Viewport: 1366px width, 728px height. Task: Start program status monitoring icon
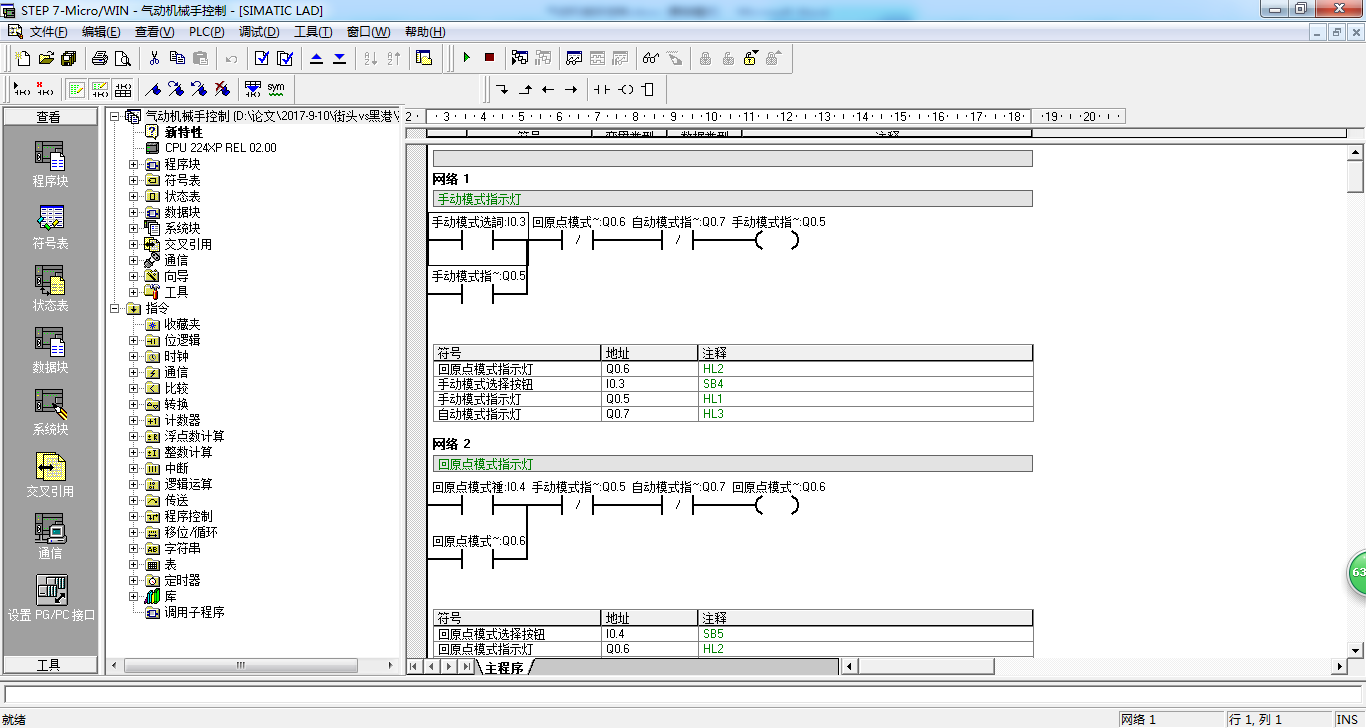(520, 58)
